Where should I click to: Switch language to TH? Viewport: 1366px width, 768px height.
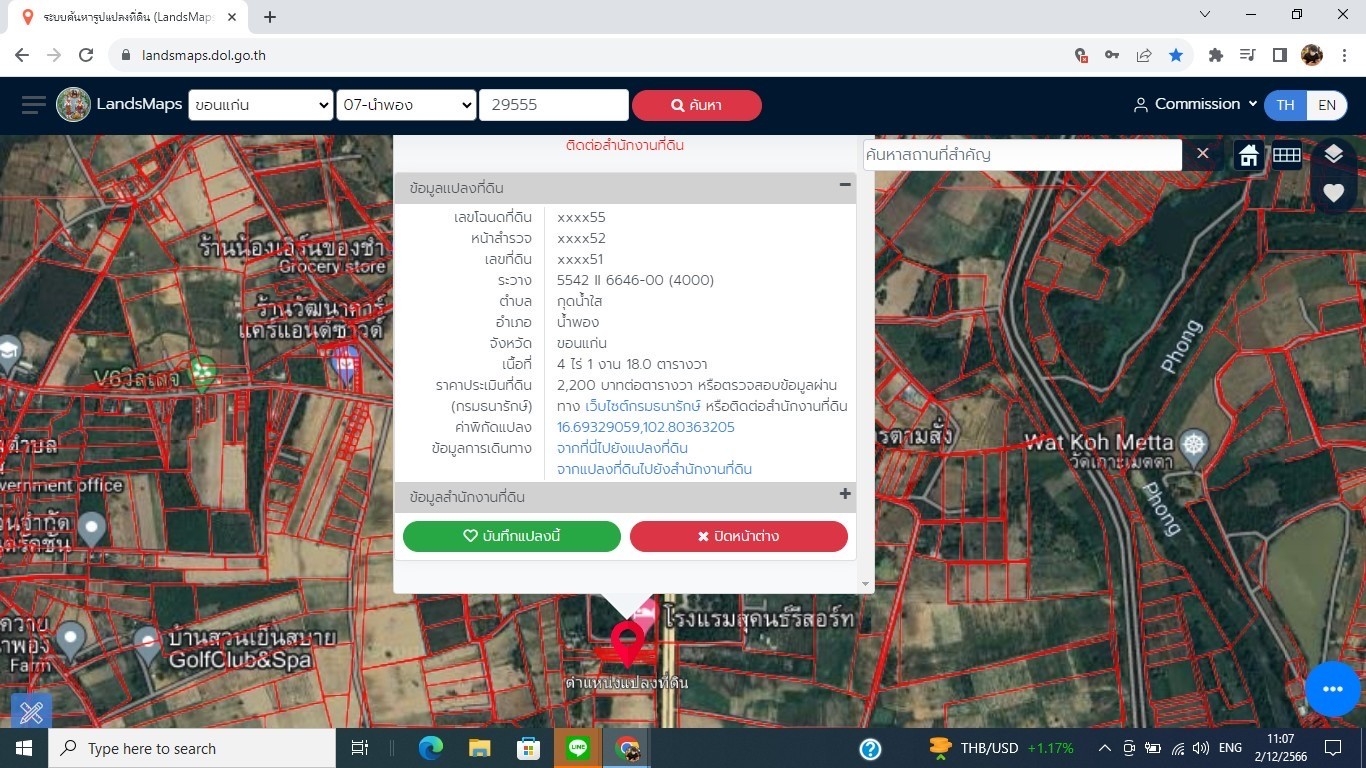pos(1285,105)
